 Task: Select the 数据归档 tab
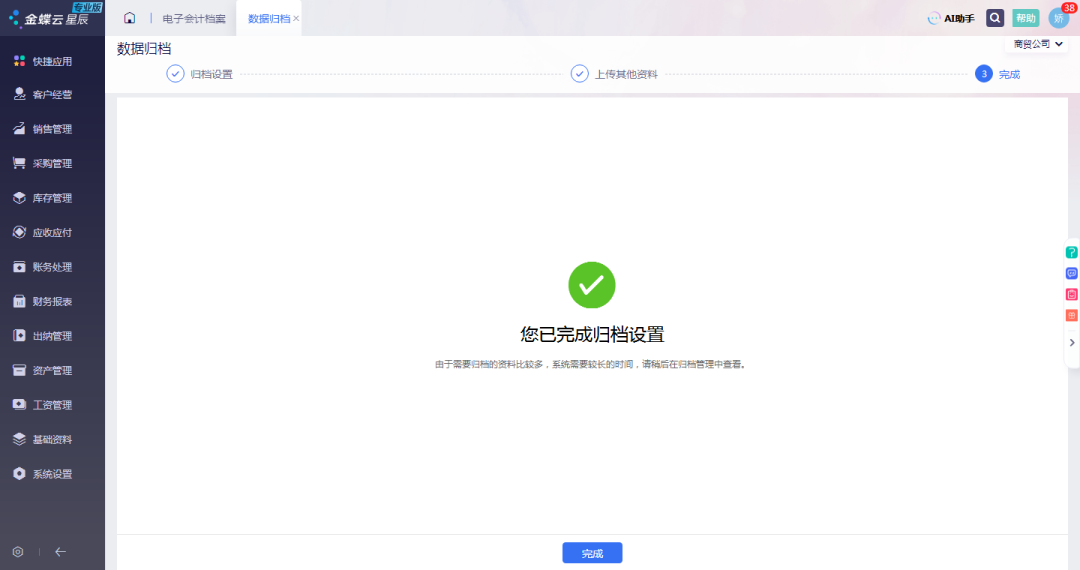click(269, 19)
